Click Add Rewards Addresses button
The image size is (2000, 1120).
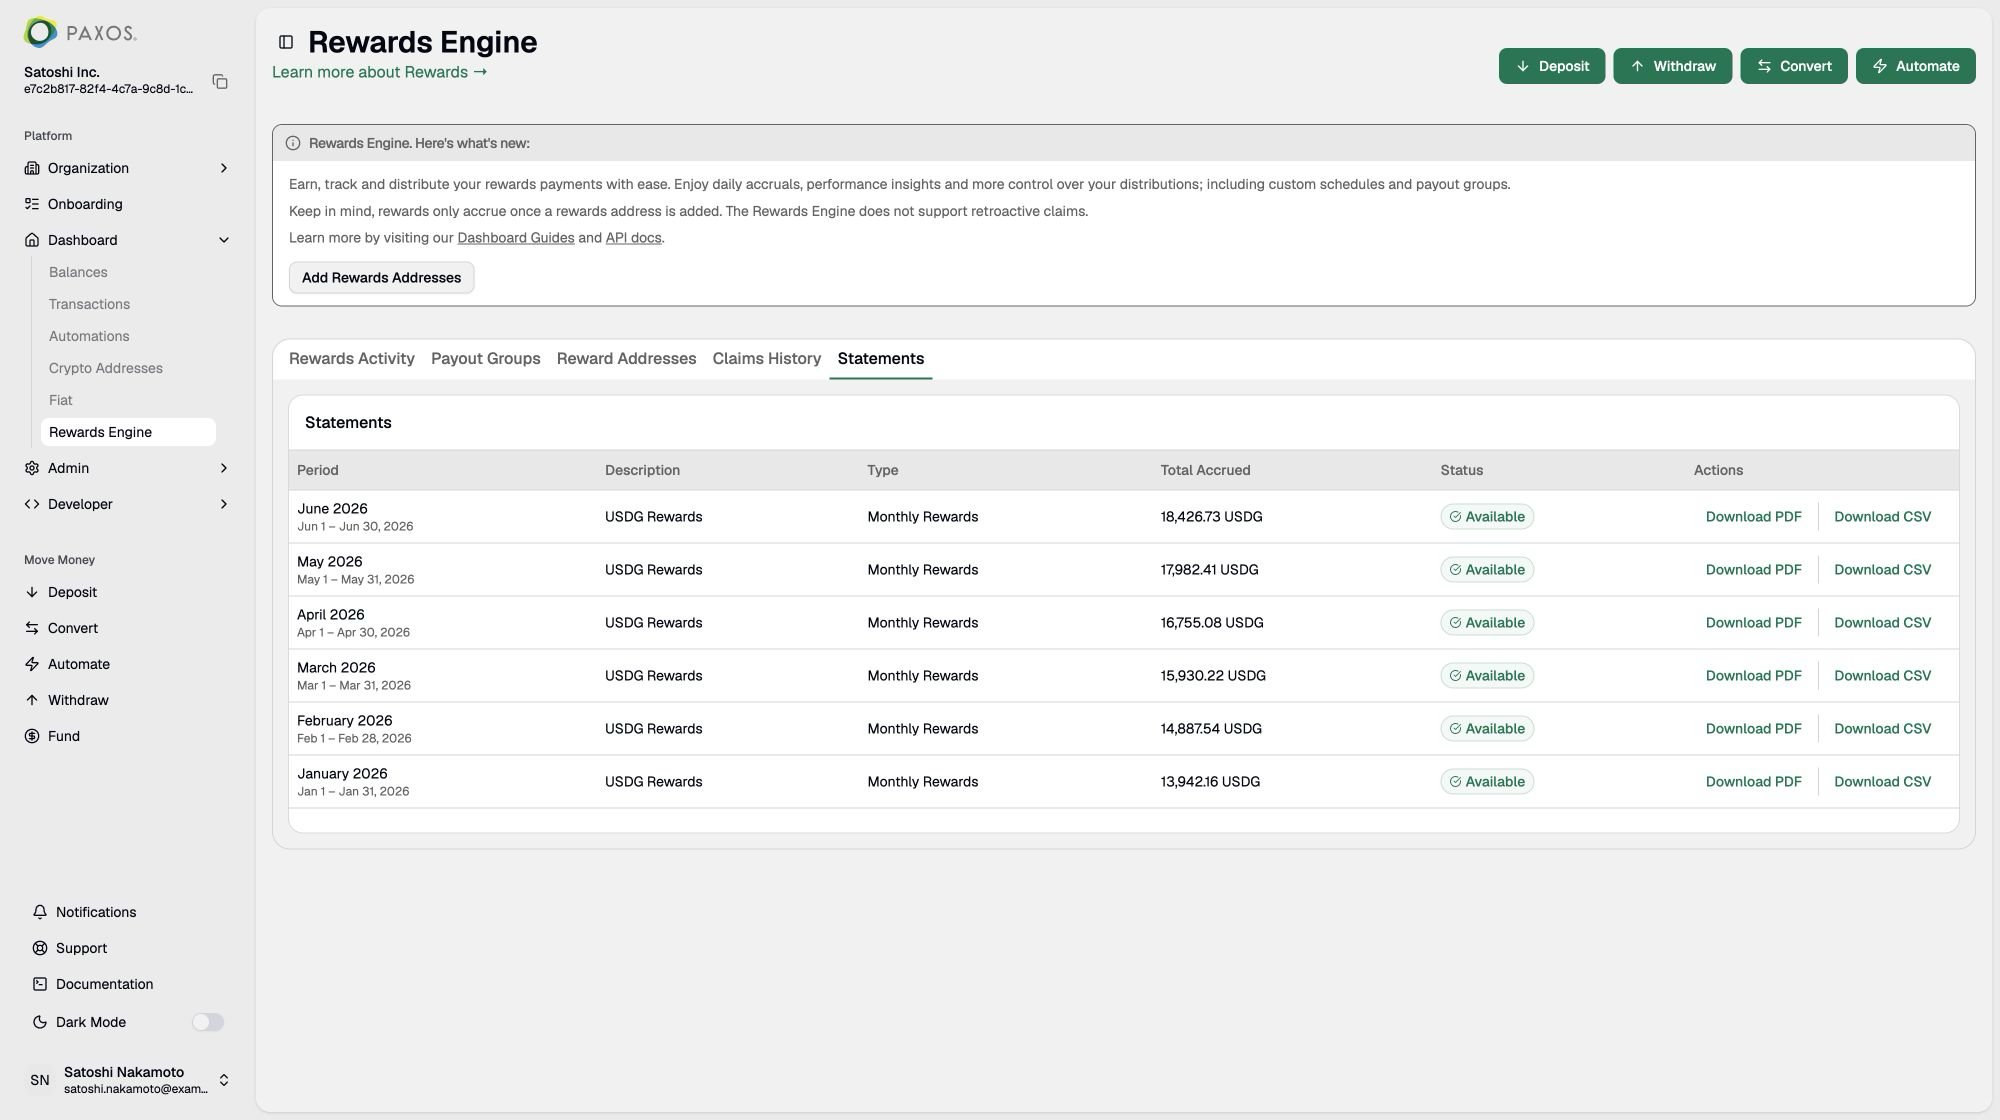click(x=381, y=278)
